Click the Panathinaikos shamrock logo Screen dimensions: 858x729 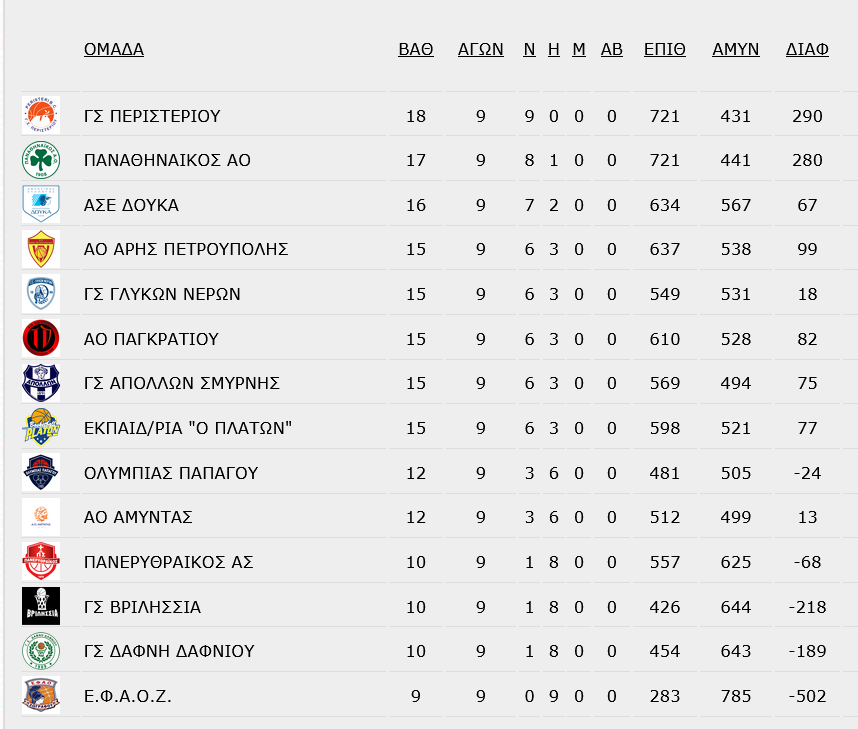pyautogui.click(x=41, y=160)
